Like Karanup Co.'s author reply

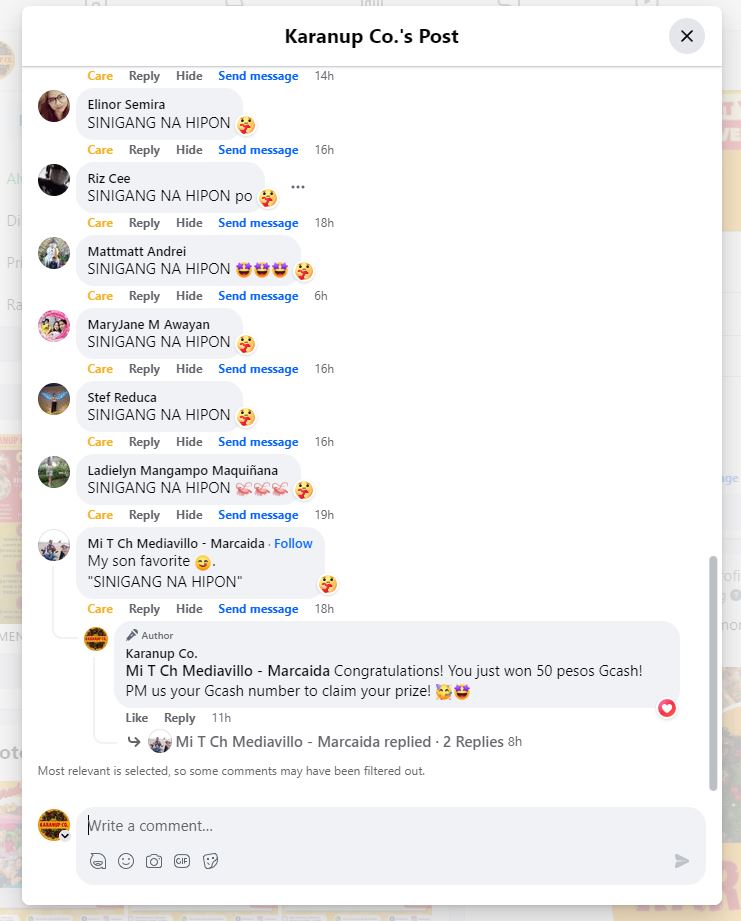(x=137, y=718)
